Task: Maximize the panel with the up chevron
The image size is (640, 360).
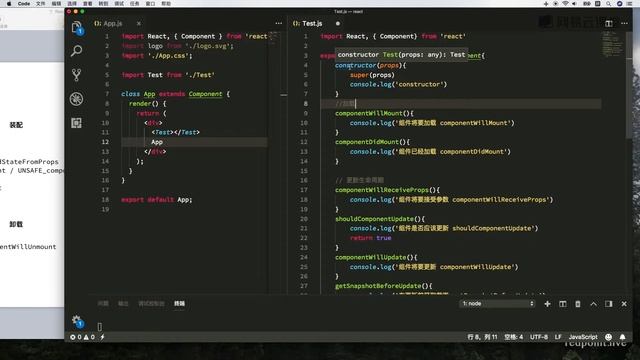Action: (x=593, y=304)
